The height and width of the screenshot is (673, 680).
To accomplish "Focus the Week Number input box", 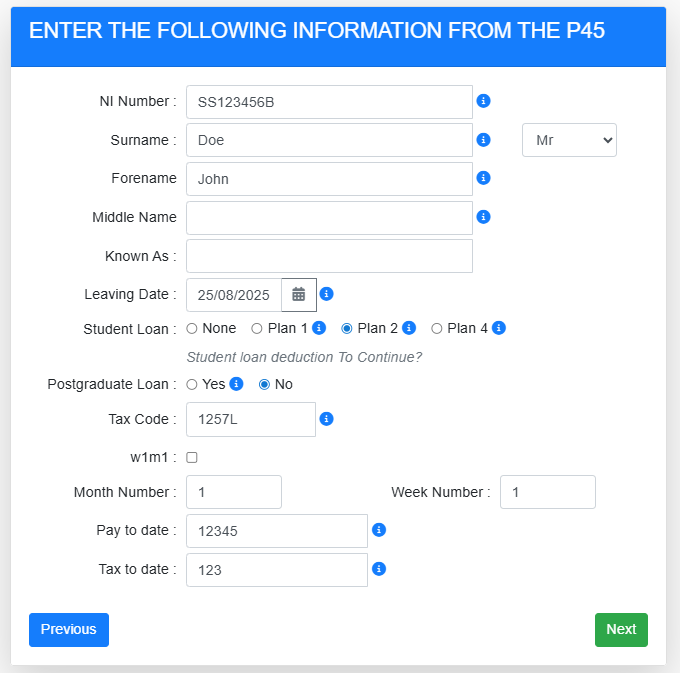I will [547, 492].
